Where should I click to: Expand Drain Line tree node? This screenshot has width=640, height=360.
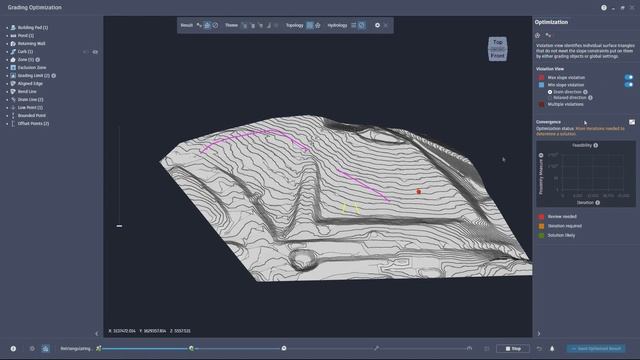point(7,100)
